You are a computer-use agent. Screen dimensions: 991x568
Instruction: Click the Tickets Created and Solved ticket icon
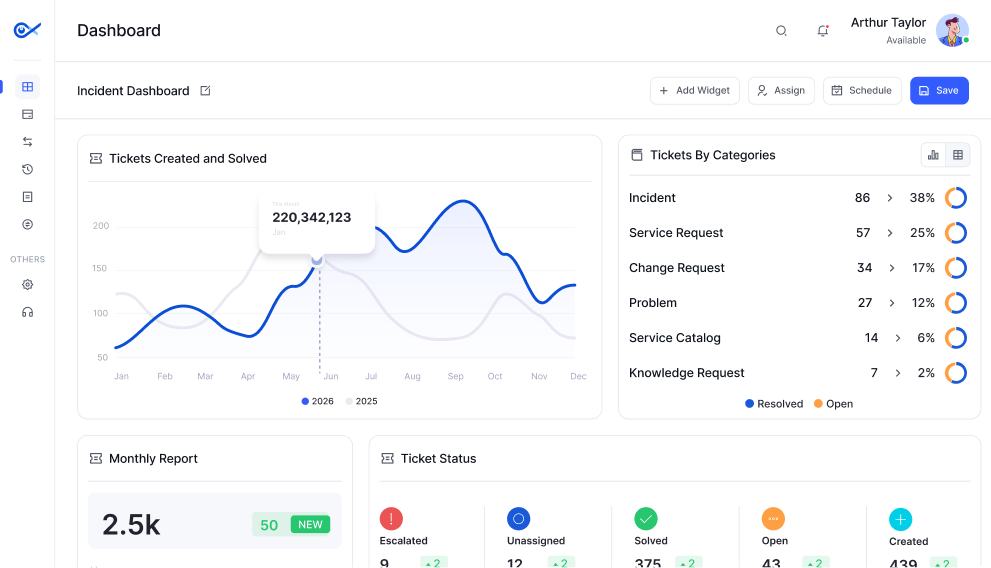(x=96, y=159)
